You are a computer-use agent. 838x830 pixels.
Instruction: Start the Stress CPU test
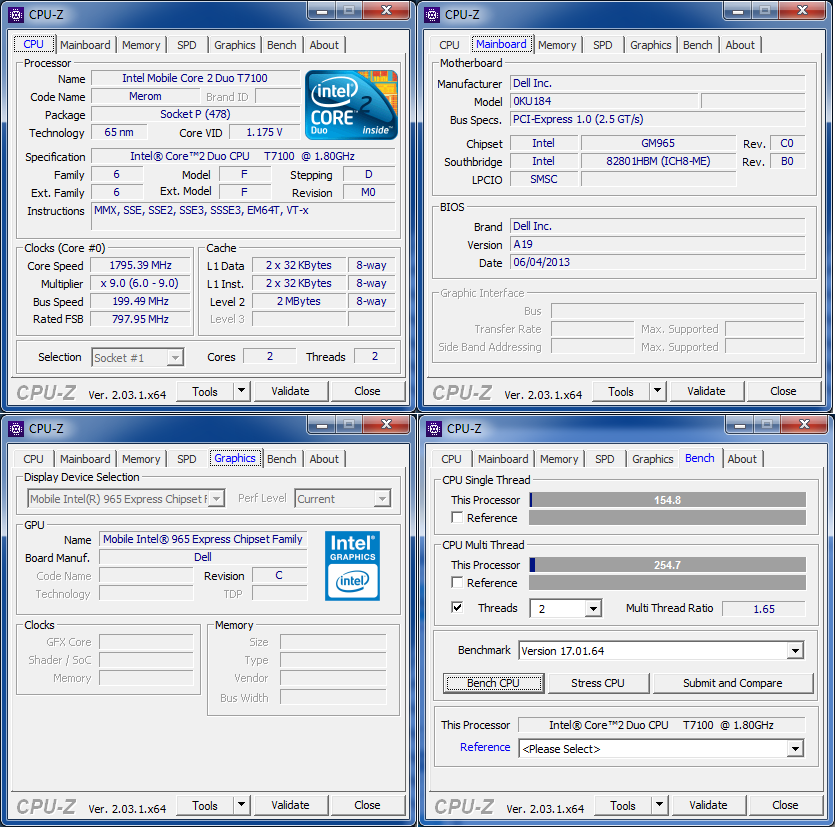598,683
